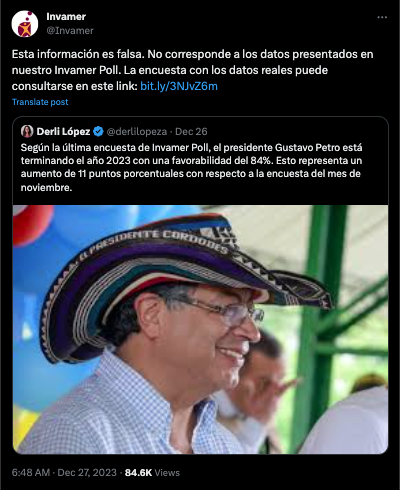This screenshot has height=490, width=400.
Task: Click the sombrero hat lettering in the photo
Action: click(x=157, y=242)
